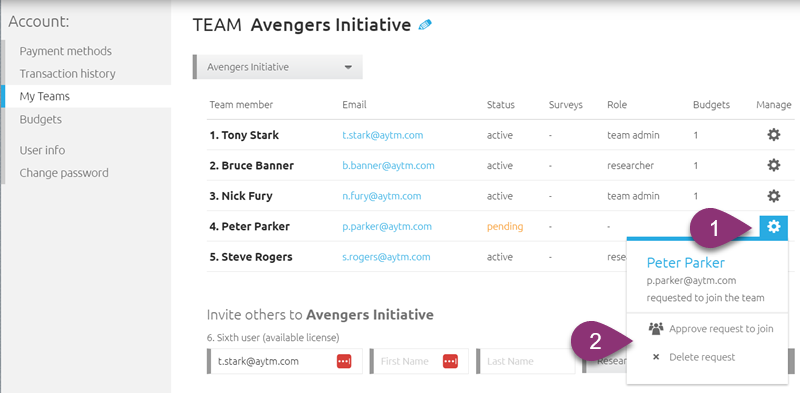Focus the invite email input field
Image resolution: width=800 pixels, height=393 pixels.
tap(286, 361)
